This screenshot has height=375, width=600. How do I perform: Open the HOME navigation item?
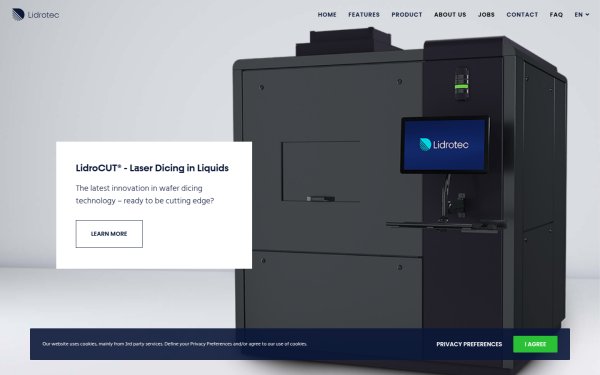327,15
